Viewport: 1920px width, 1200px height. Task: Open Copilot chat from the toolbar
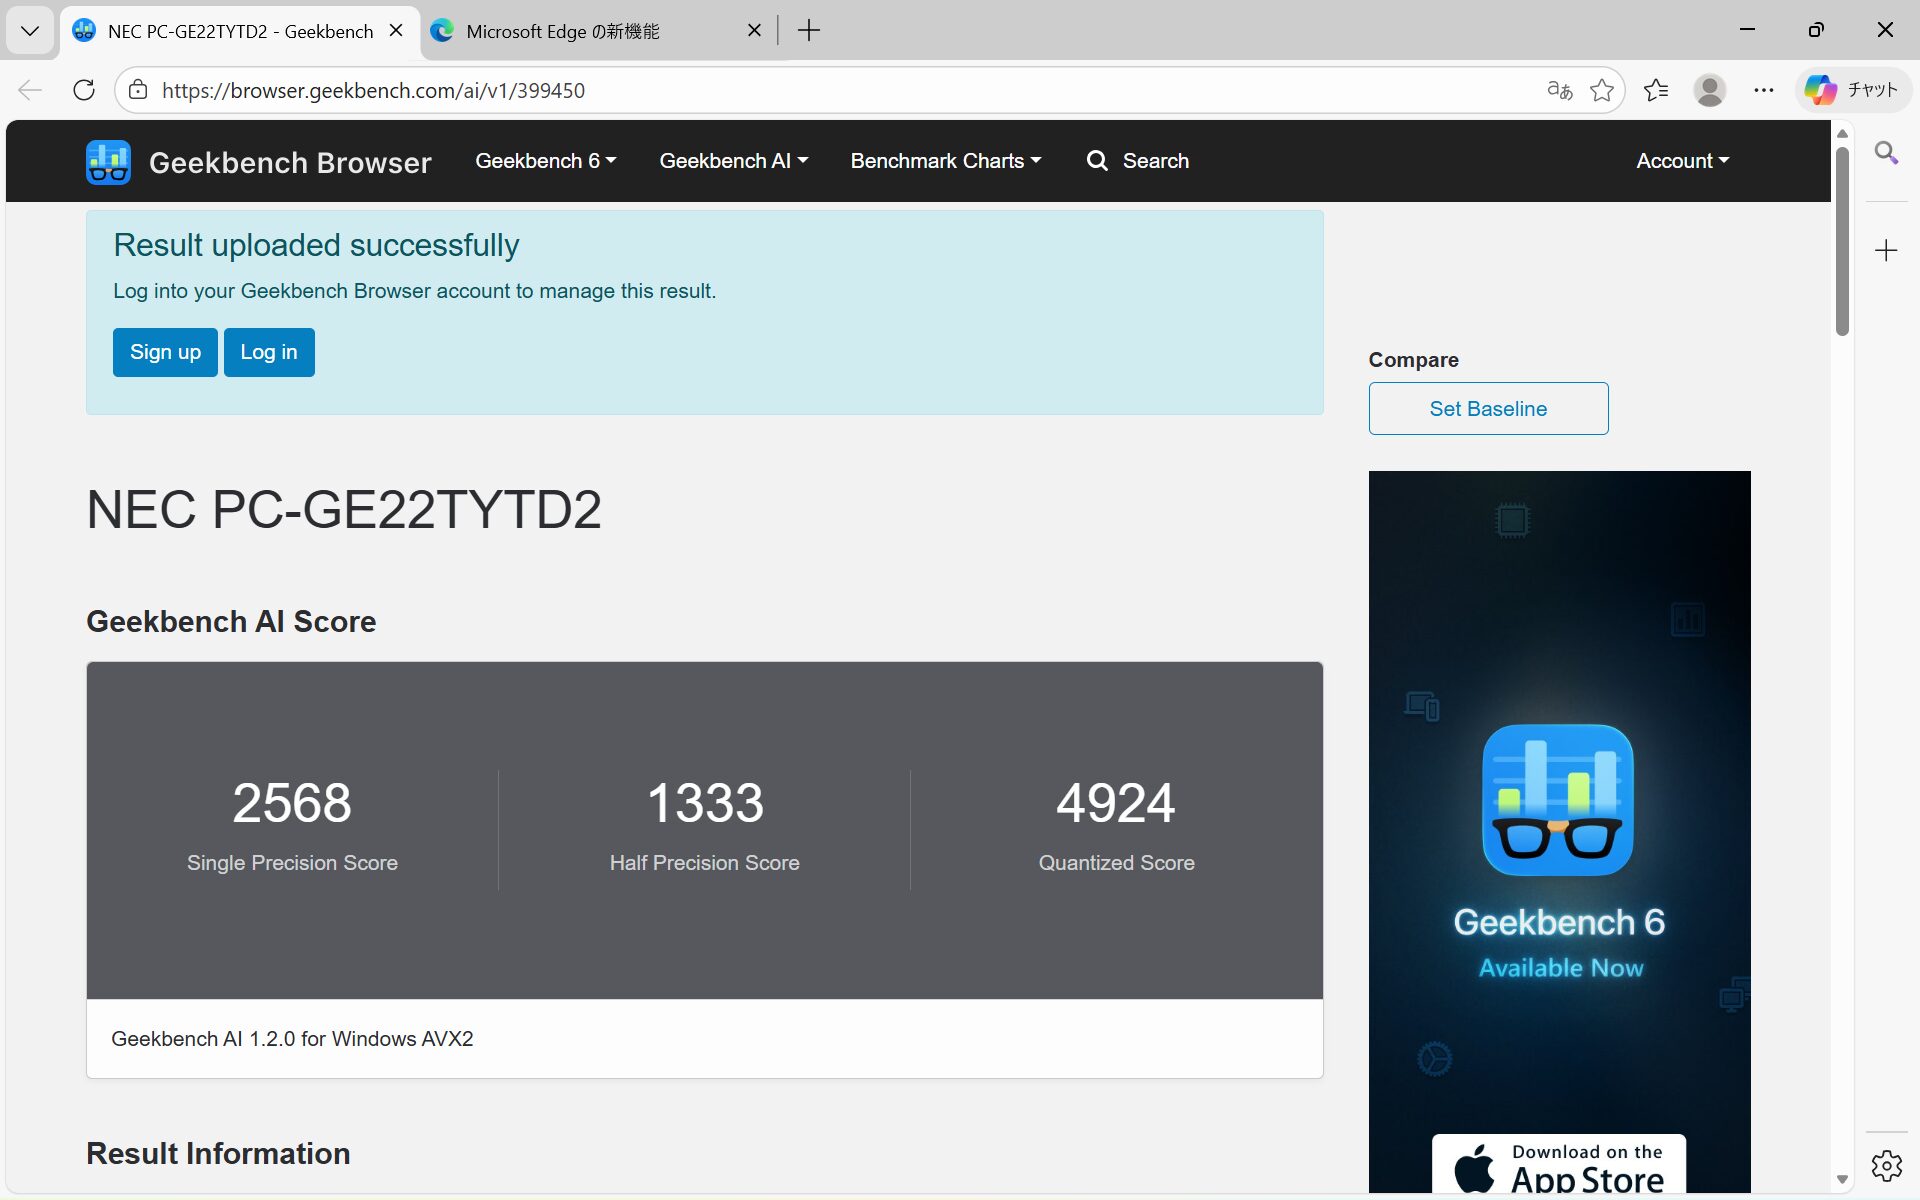pos(1852,90)
